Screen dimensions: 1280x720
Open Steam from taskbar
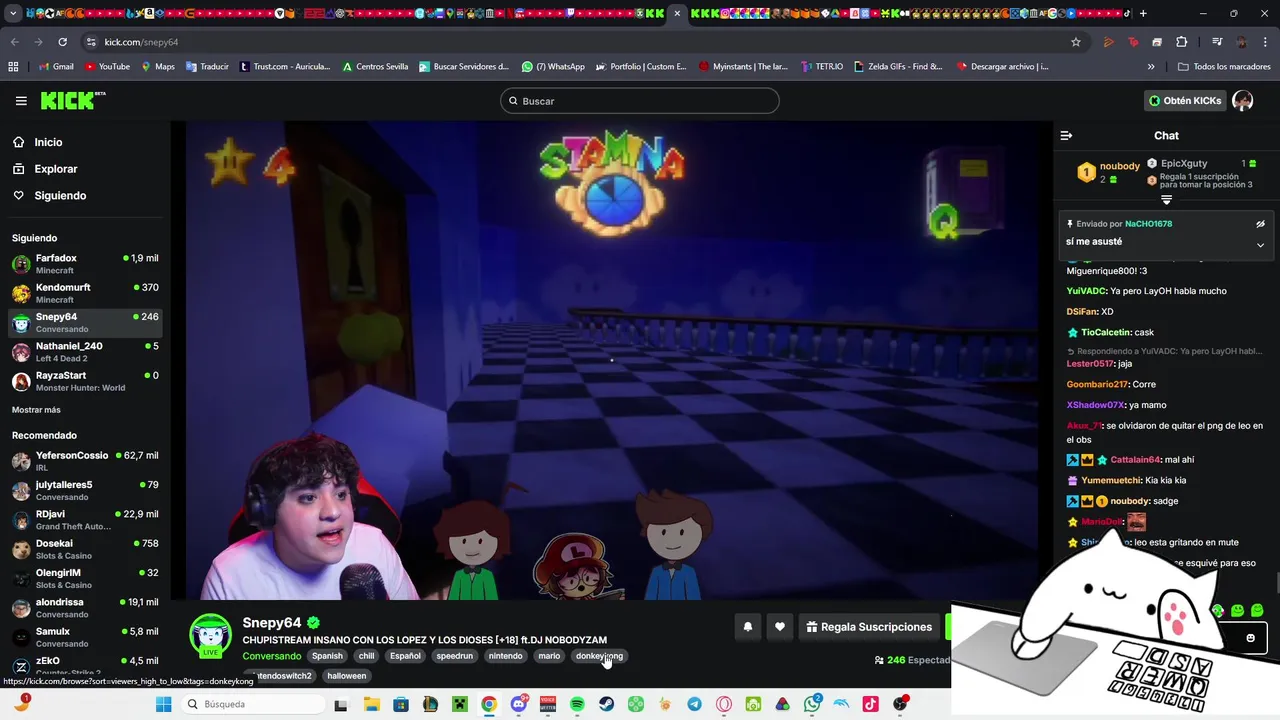point(606,704)
